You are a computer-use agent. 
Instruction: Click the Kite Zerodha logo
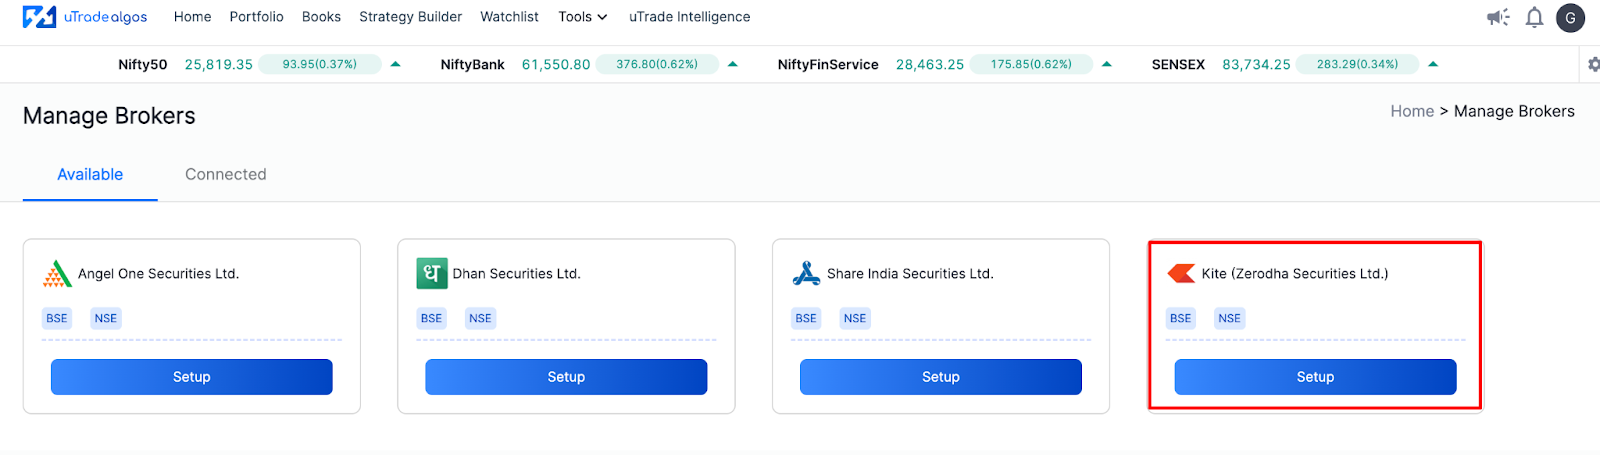[1181, 273]
